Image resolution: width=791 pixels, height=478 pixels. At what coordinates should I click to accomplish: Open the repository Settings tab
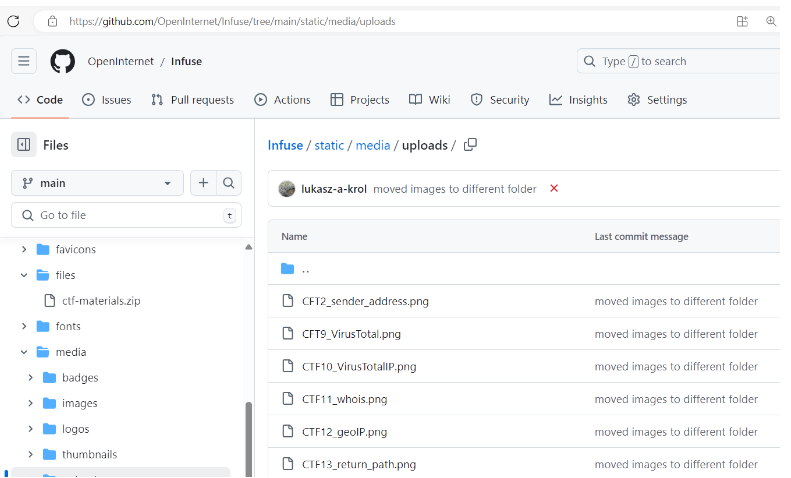click(657, 100)
